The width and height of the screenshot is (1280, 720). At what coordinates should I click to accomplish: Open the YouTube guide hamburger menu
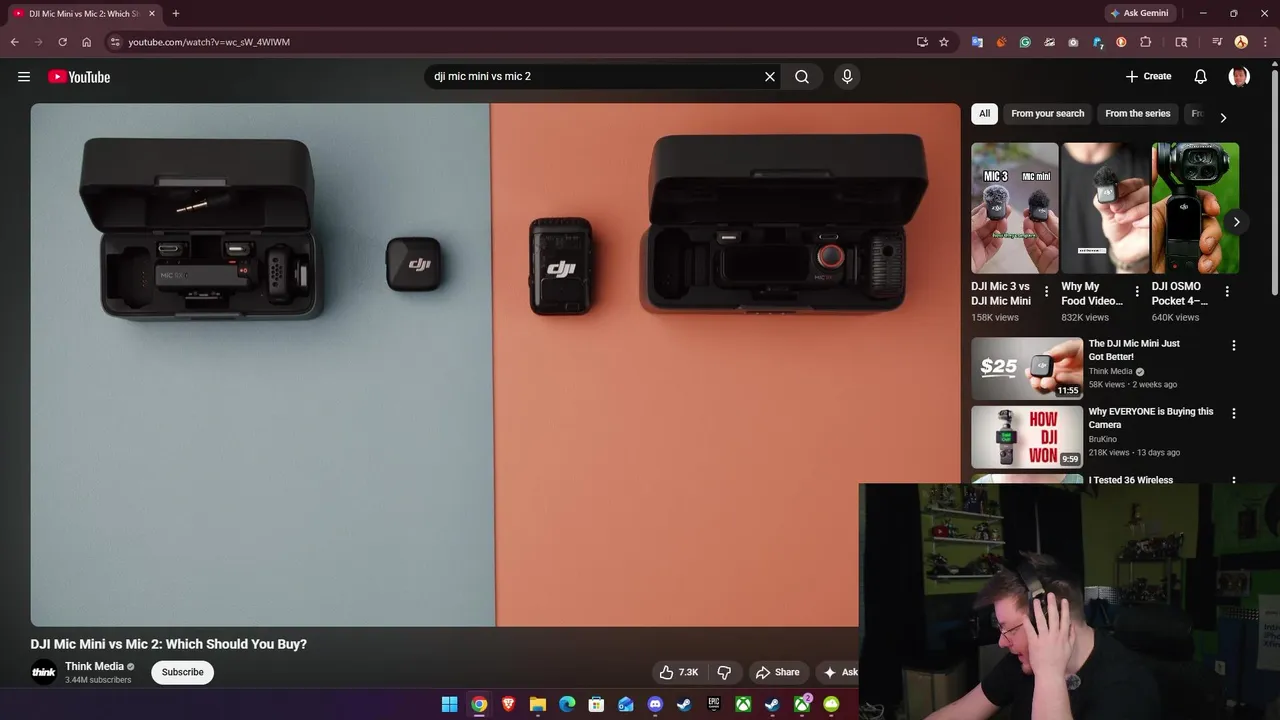tap(24, 77)
